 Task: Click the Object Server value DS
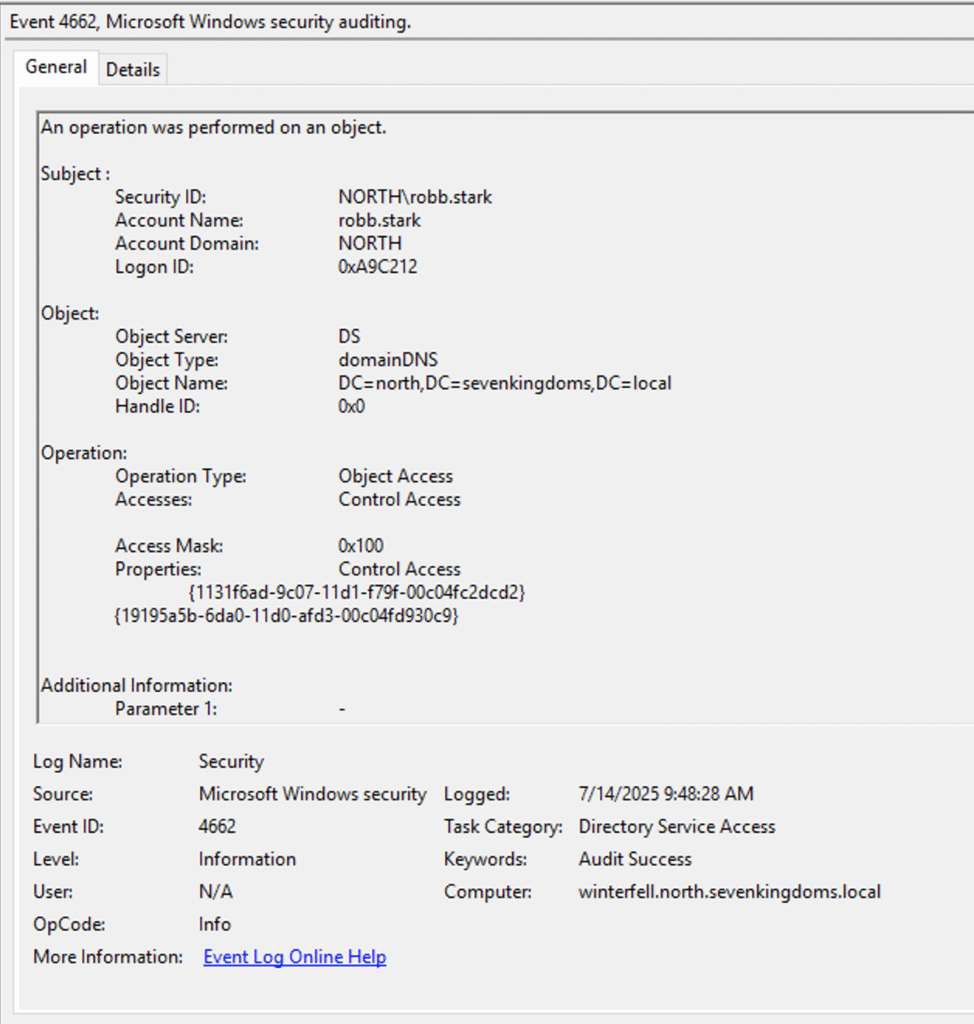[349, 336]
